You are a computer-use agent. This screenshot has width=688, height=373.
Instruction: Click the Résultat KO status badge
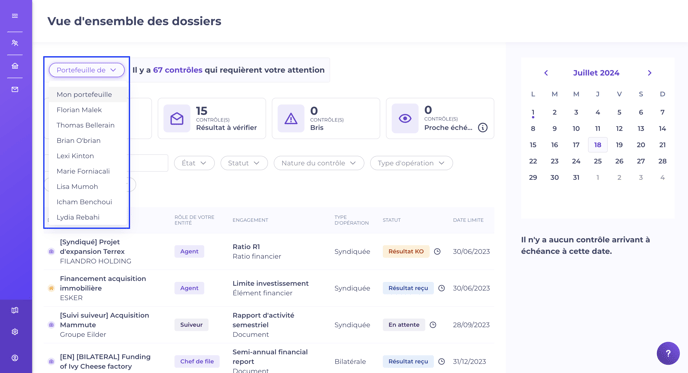pos(406,251)
